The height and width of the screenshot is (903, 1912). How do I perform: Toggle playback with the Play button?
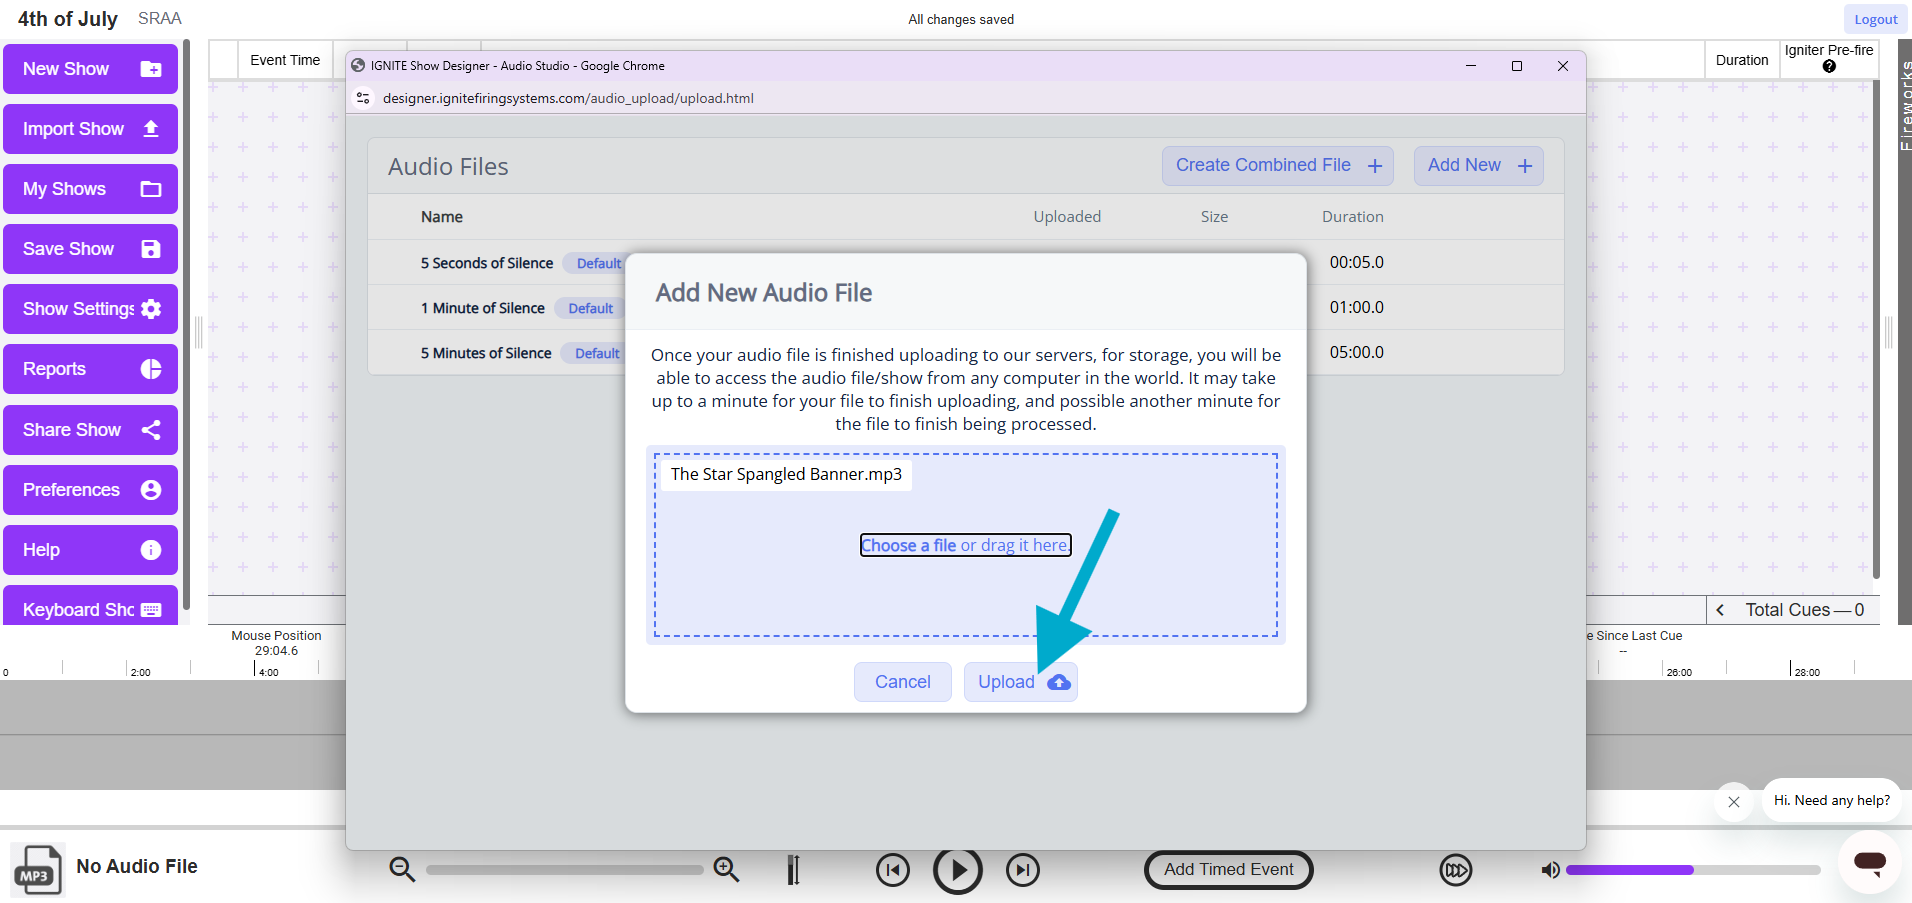957,869
